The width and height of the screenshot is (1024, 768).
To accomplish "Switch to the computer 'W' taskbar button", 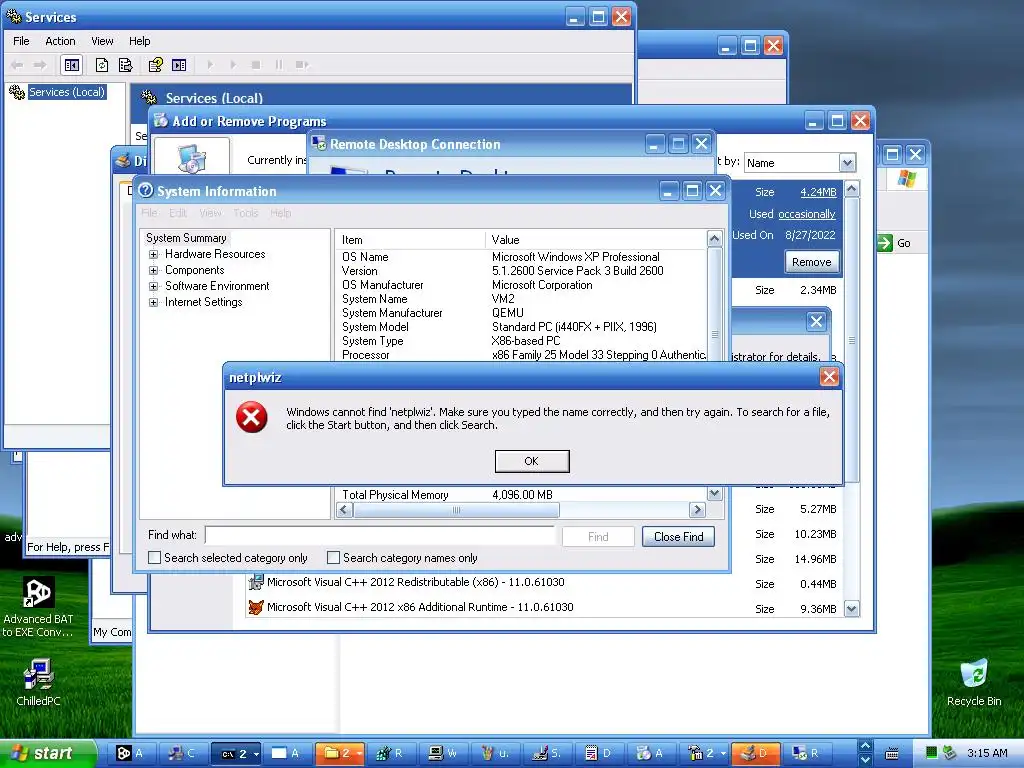I will coord(444,753).
